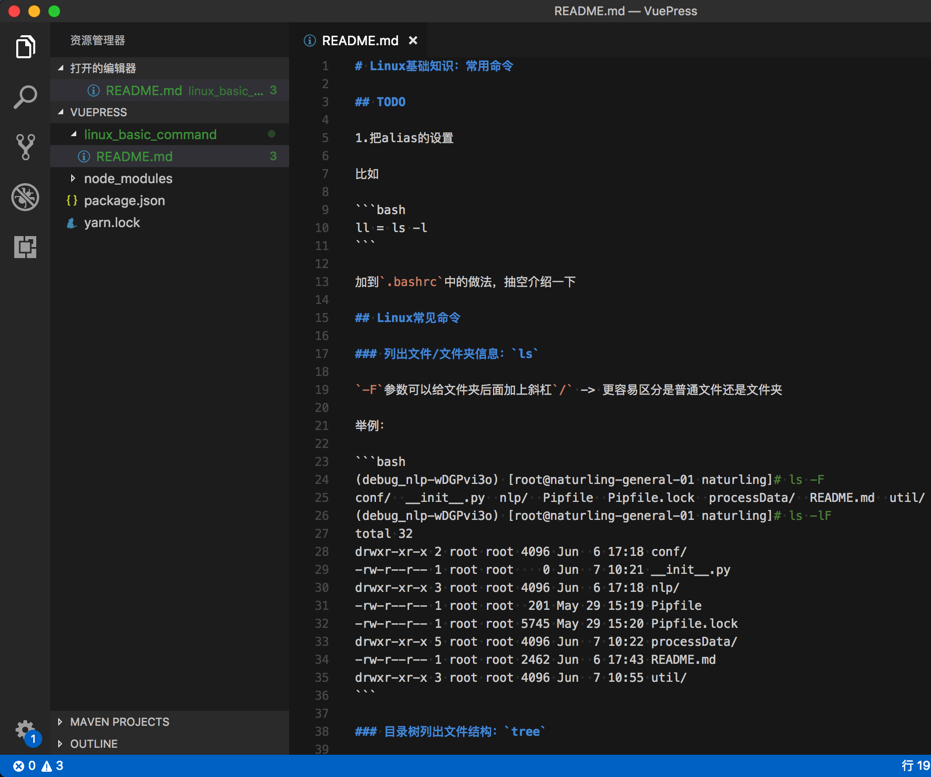
Task: Open the Source Control view icon
Action: tap(25, 147)
